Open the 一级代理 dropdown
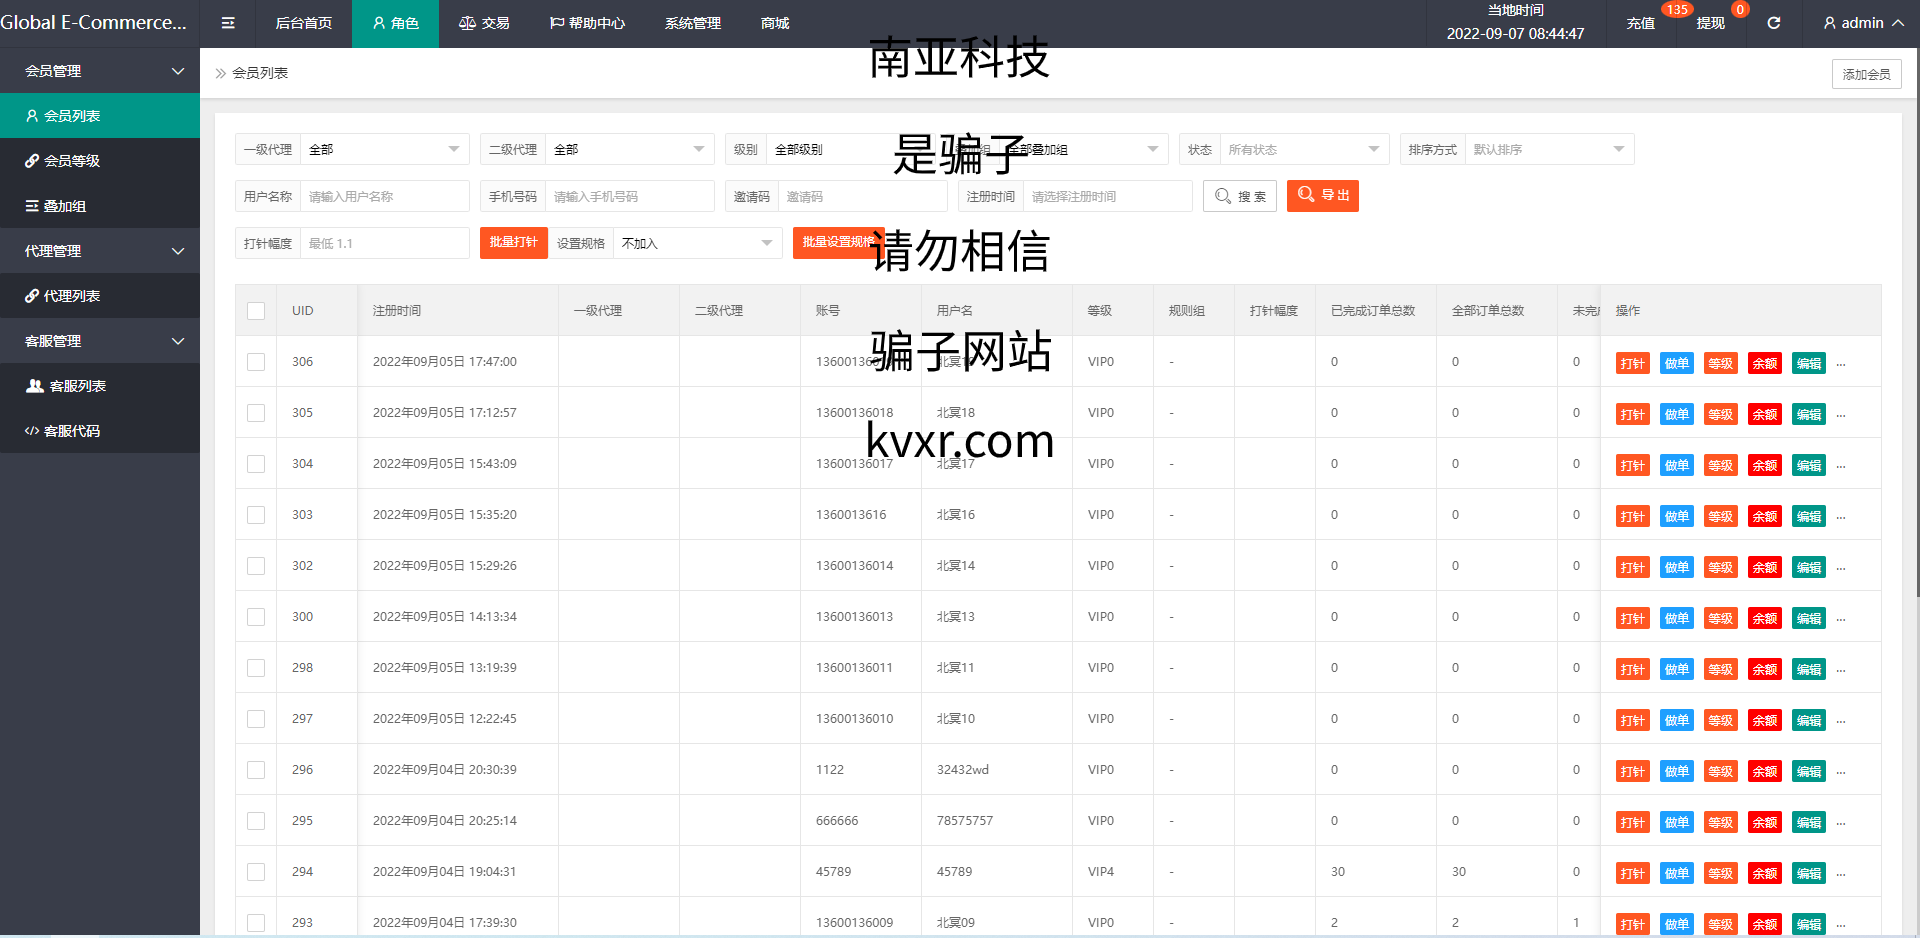Image resolution: width=1920 pixels, height=938 pixels. [385, 149]
